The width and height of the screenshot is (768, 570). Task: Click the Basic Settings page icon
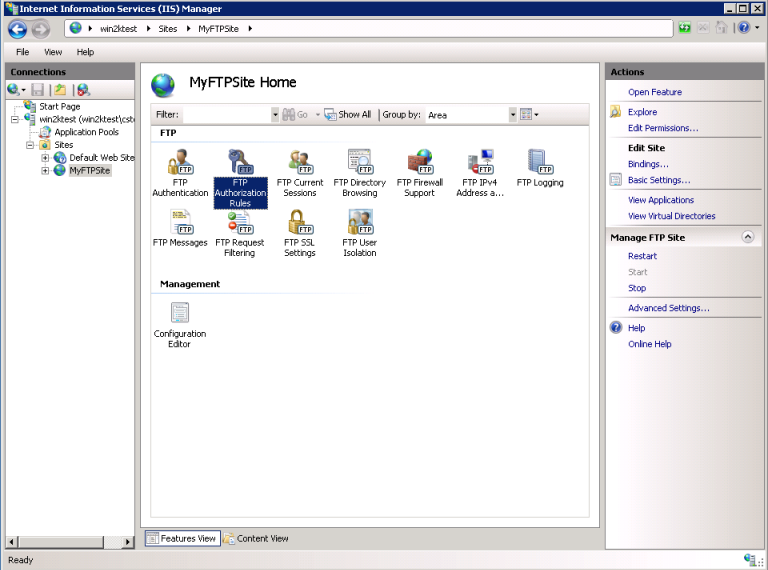[x=616, y=180]
